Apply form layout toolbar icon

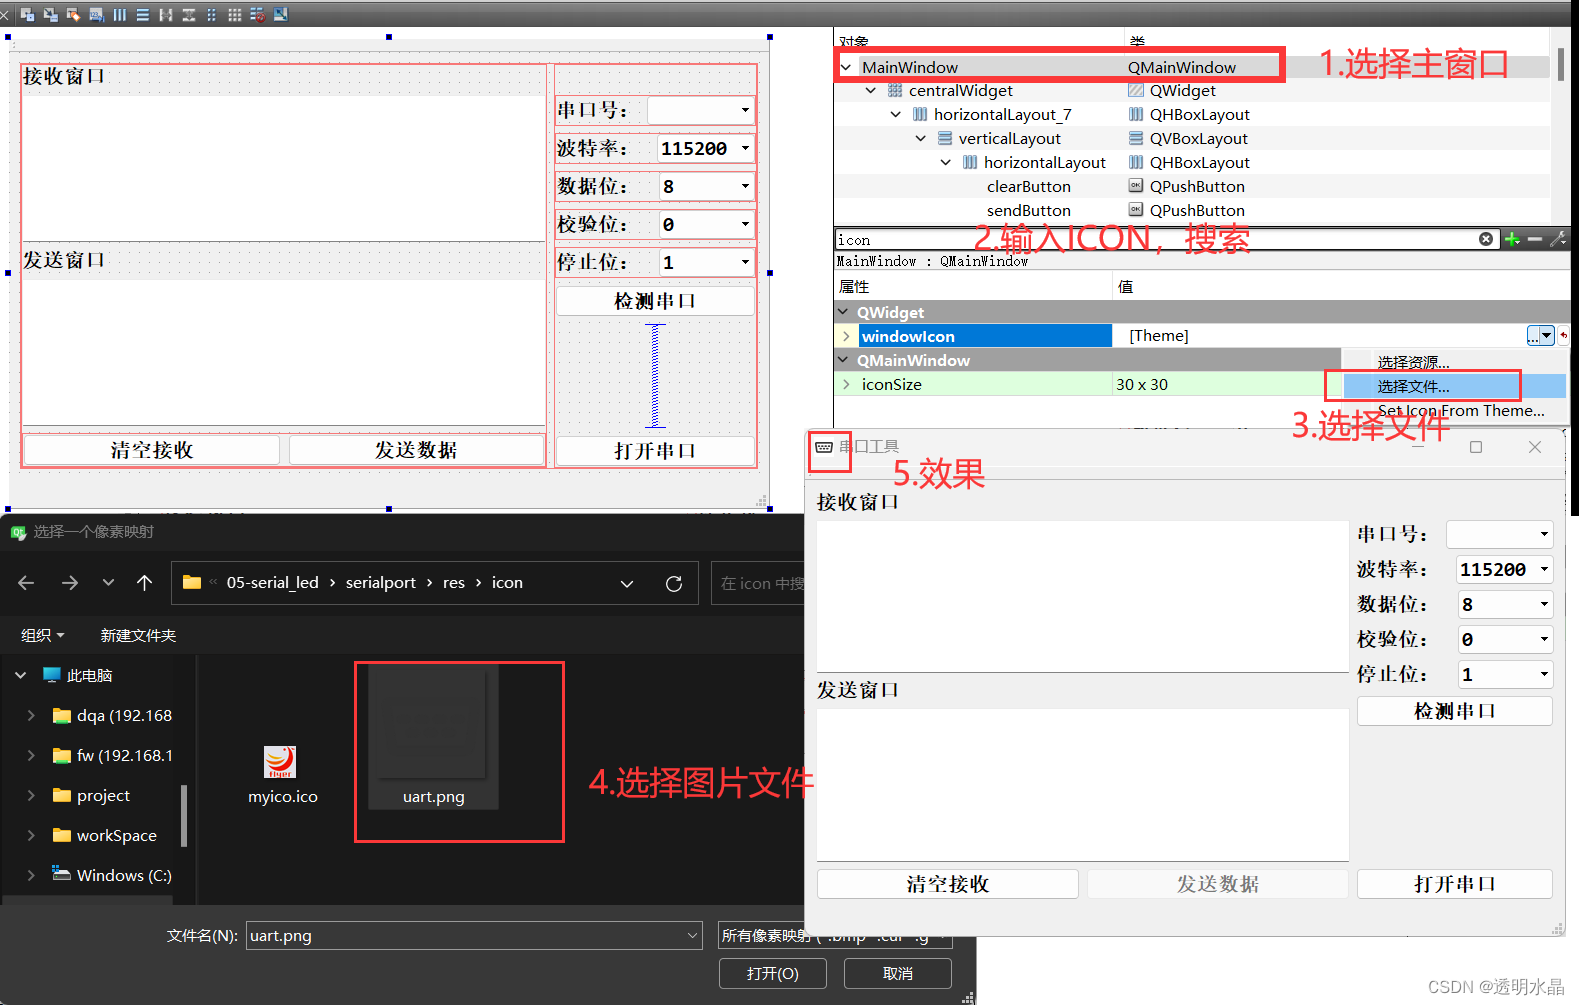coord(211,15)
